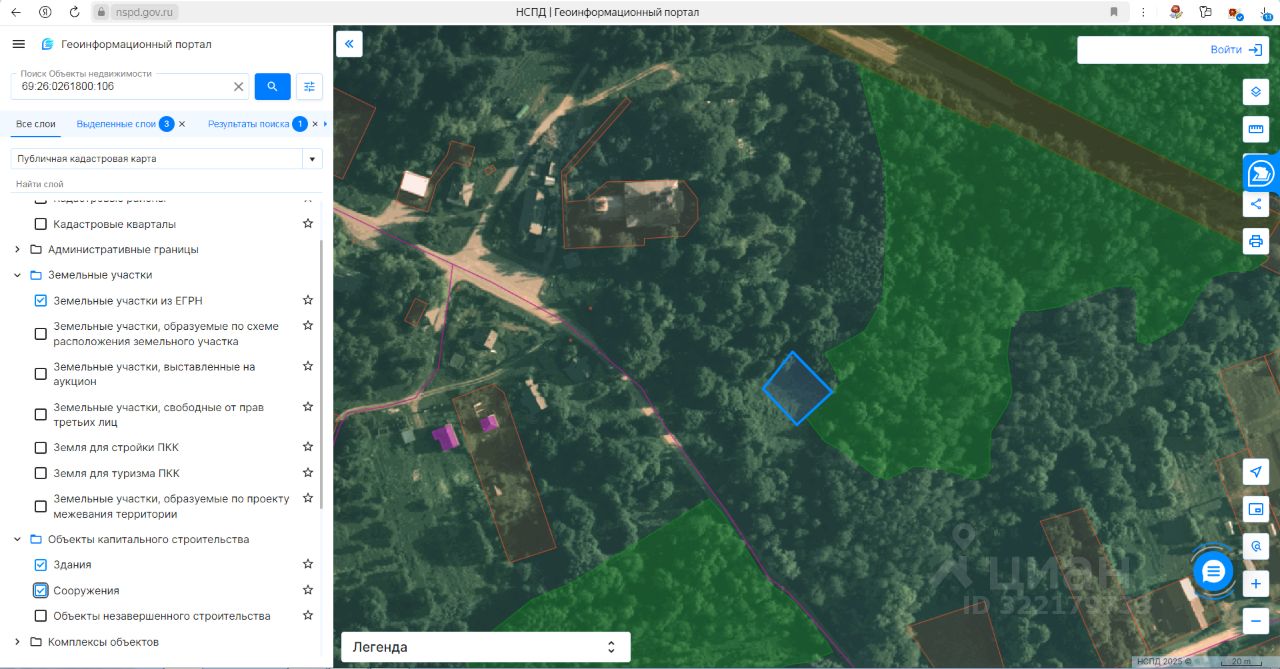The image size is (1280, 669).
Task: Open the hamburger main menu
Action: pyautogui.click(x=18, y=44)
